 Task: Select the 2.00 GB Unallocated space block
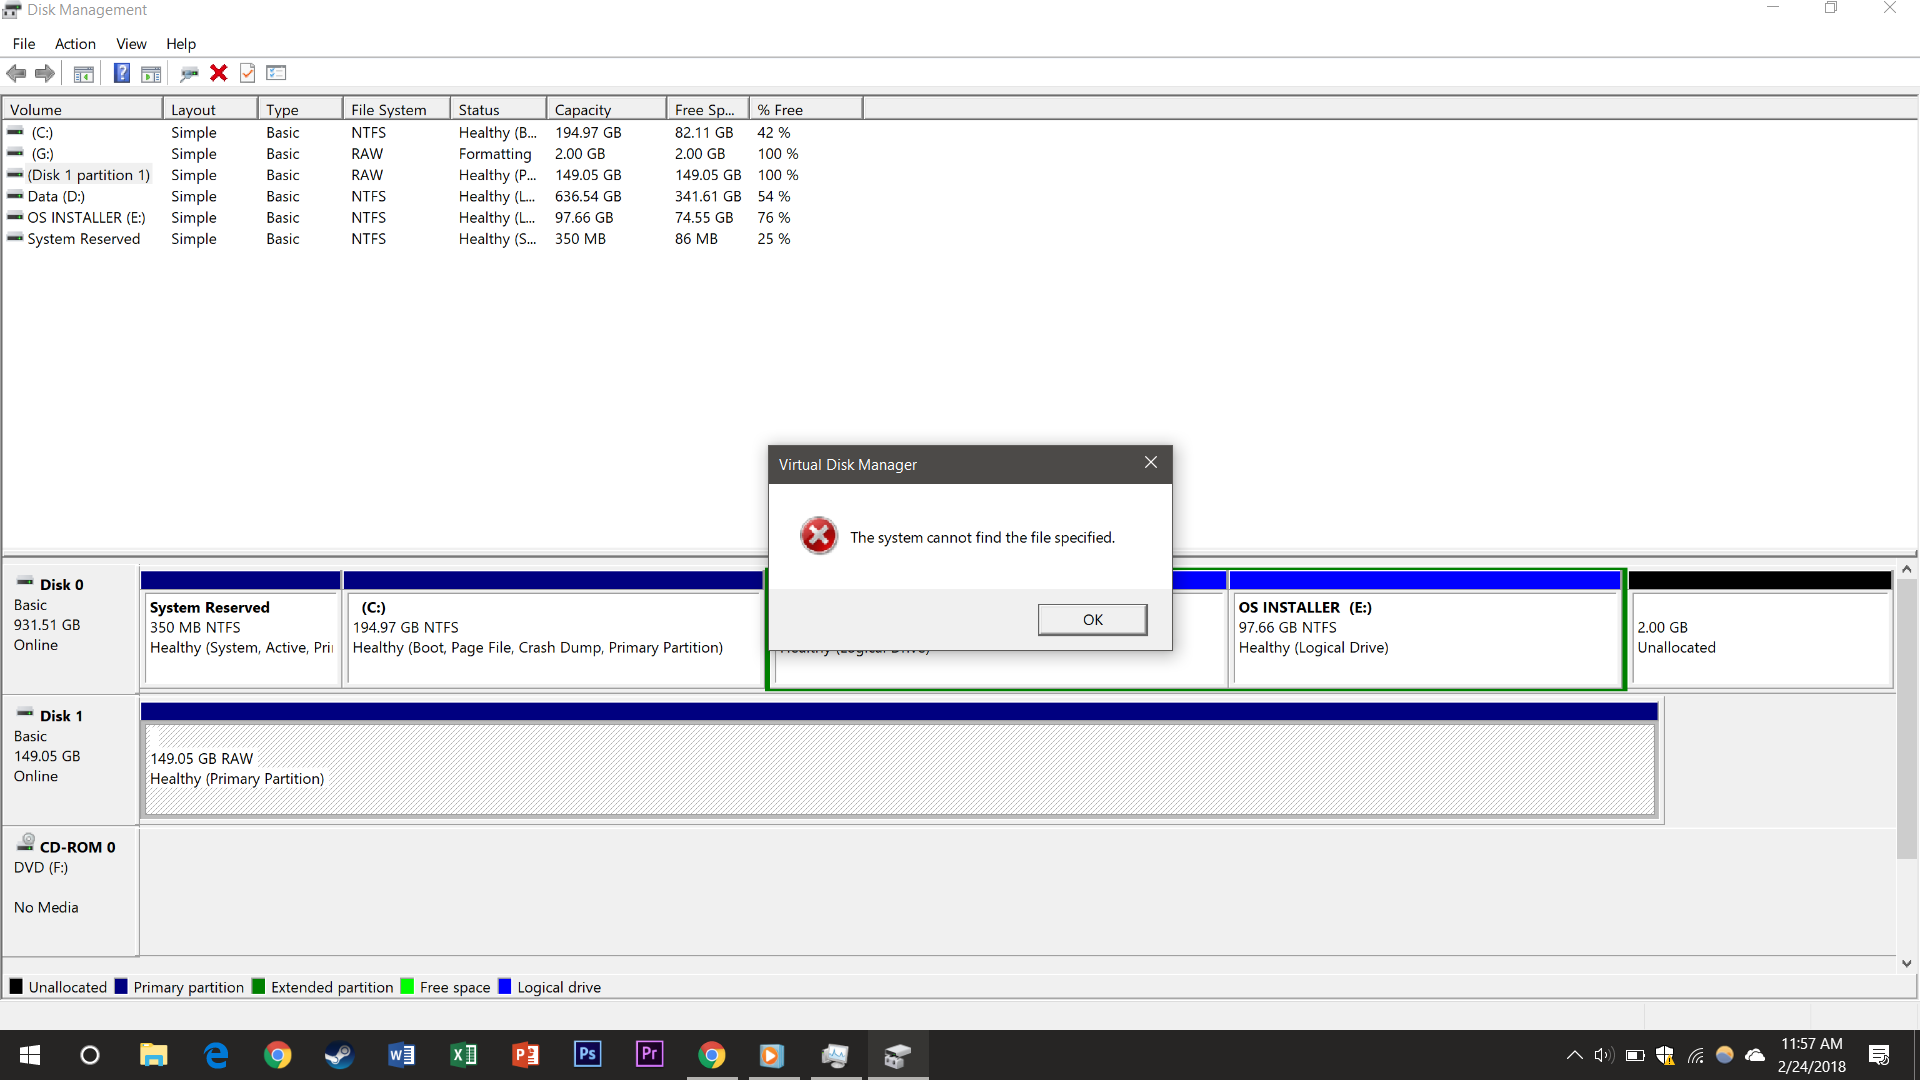coord(1760,637)
